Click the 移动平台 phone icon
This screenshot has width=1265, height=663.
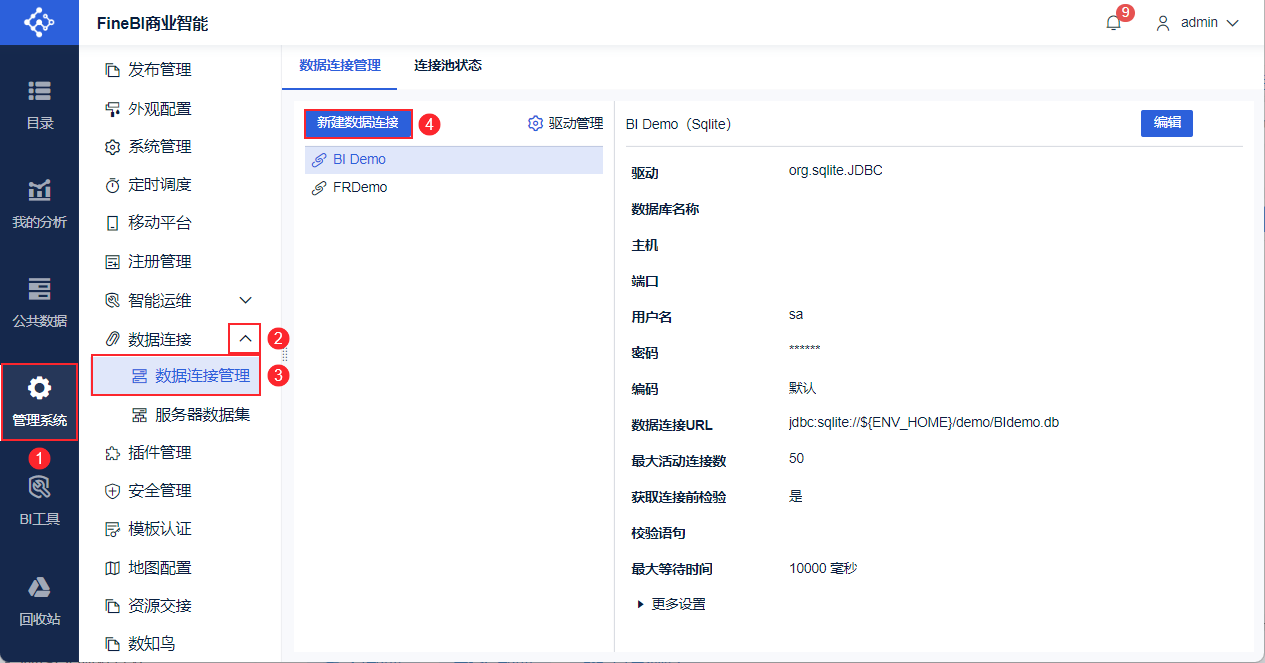click(x=112, y=223)
